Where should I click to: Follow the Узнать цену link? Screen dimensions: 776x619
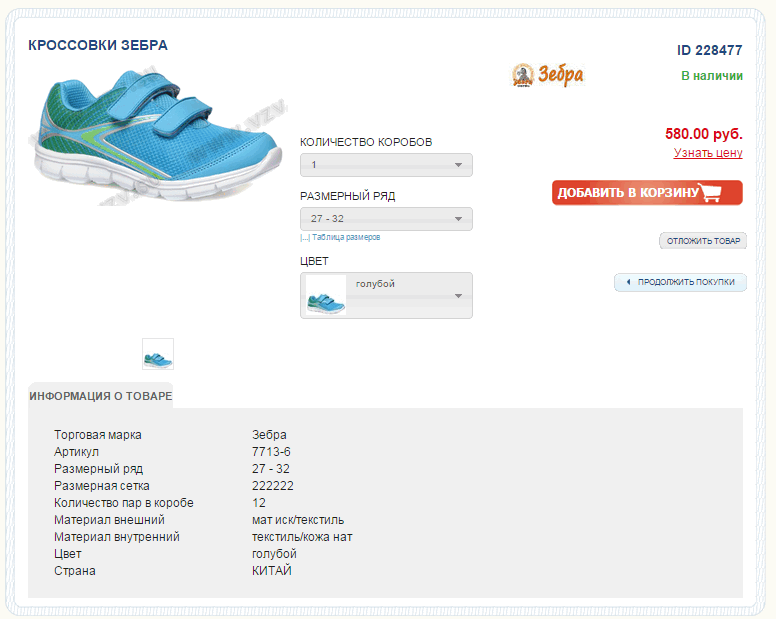pyautogui.click(x=708, y=153)
